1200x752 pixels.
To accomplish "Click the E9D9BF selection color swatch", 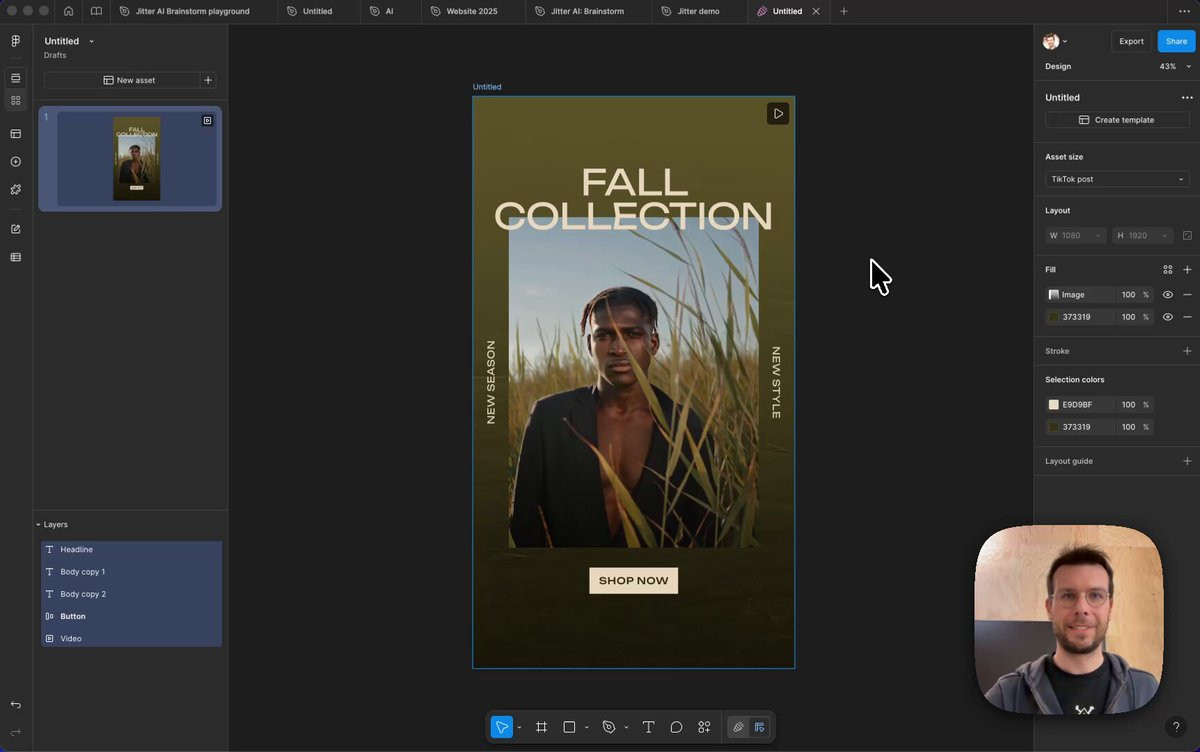I will click(x=1053, y=405).
